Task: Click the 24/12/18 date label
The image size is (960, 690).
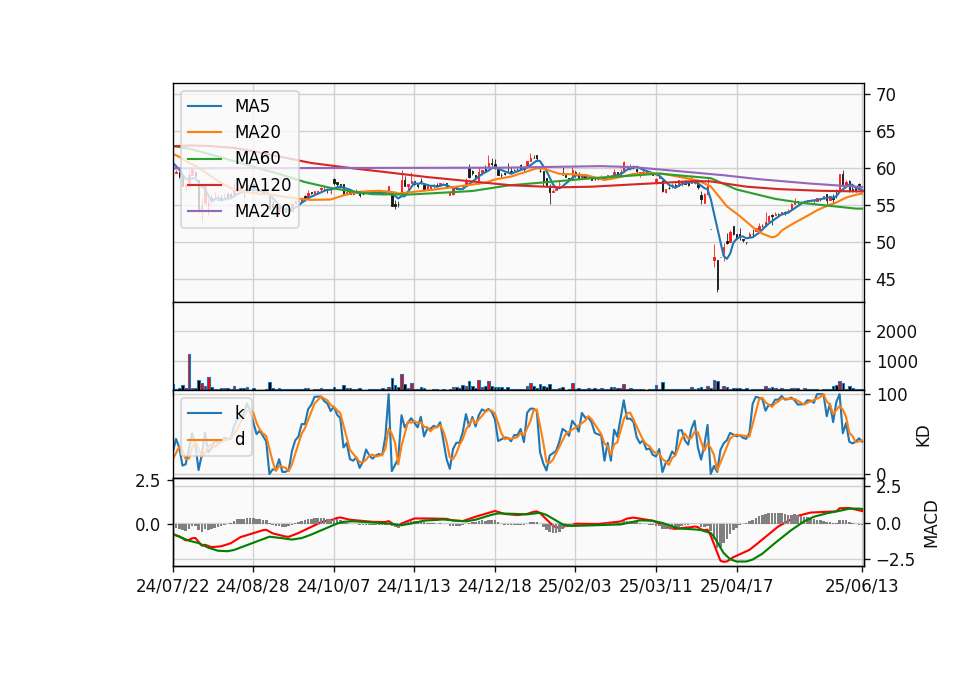Action: [495, 586]
